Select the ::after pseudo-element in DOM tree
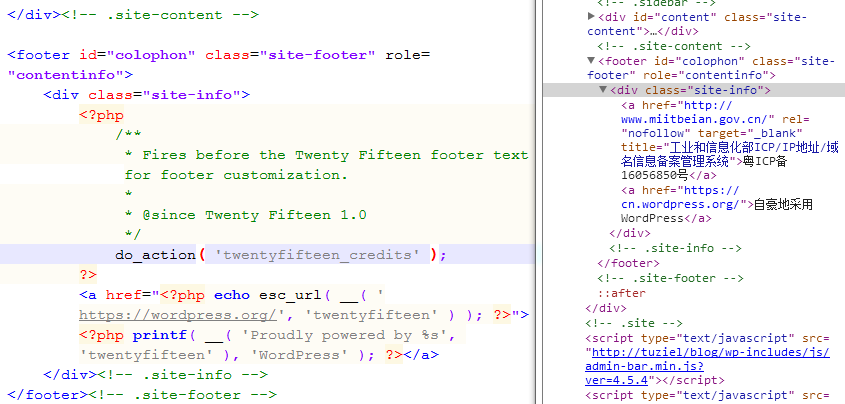Image resolution: width=845 pixels, height=404 pixels. point(621,294)
